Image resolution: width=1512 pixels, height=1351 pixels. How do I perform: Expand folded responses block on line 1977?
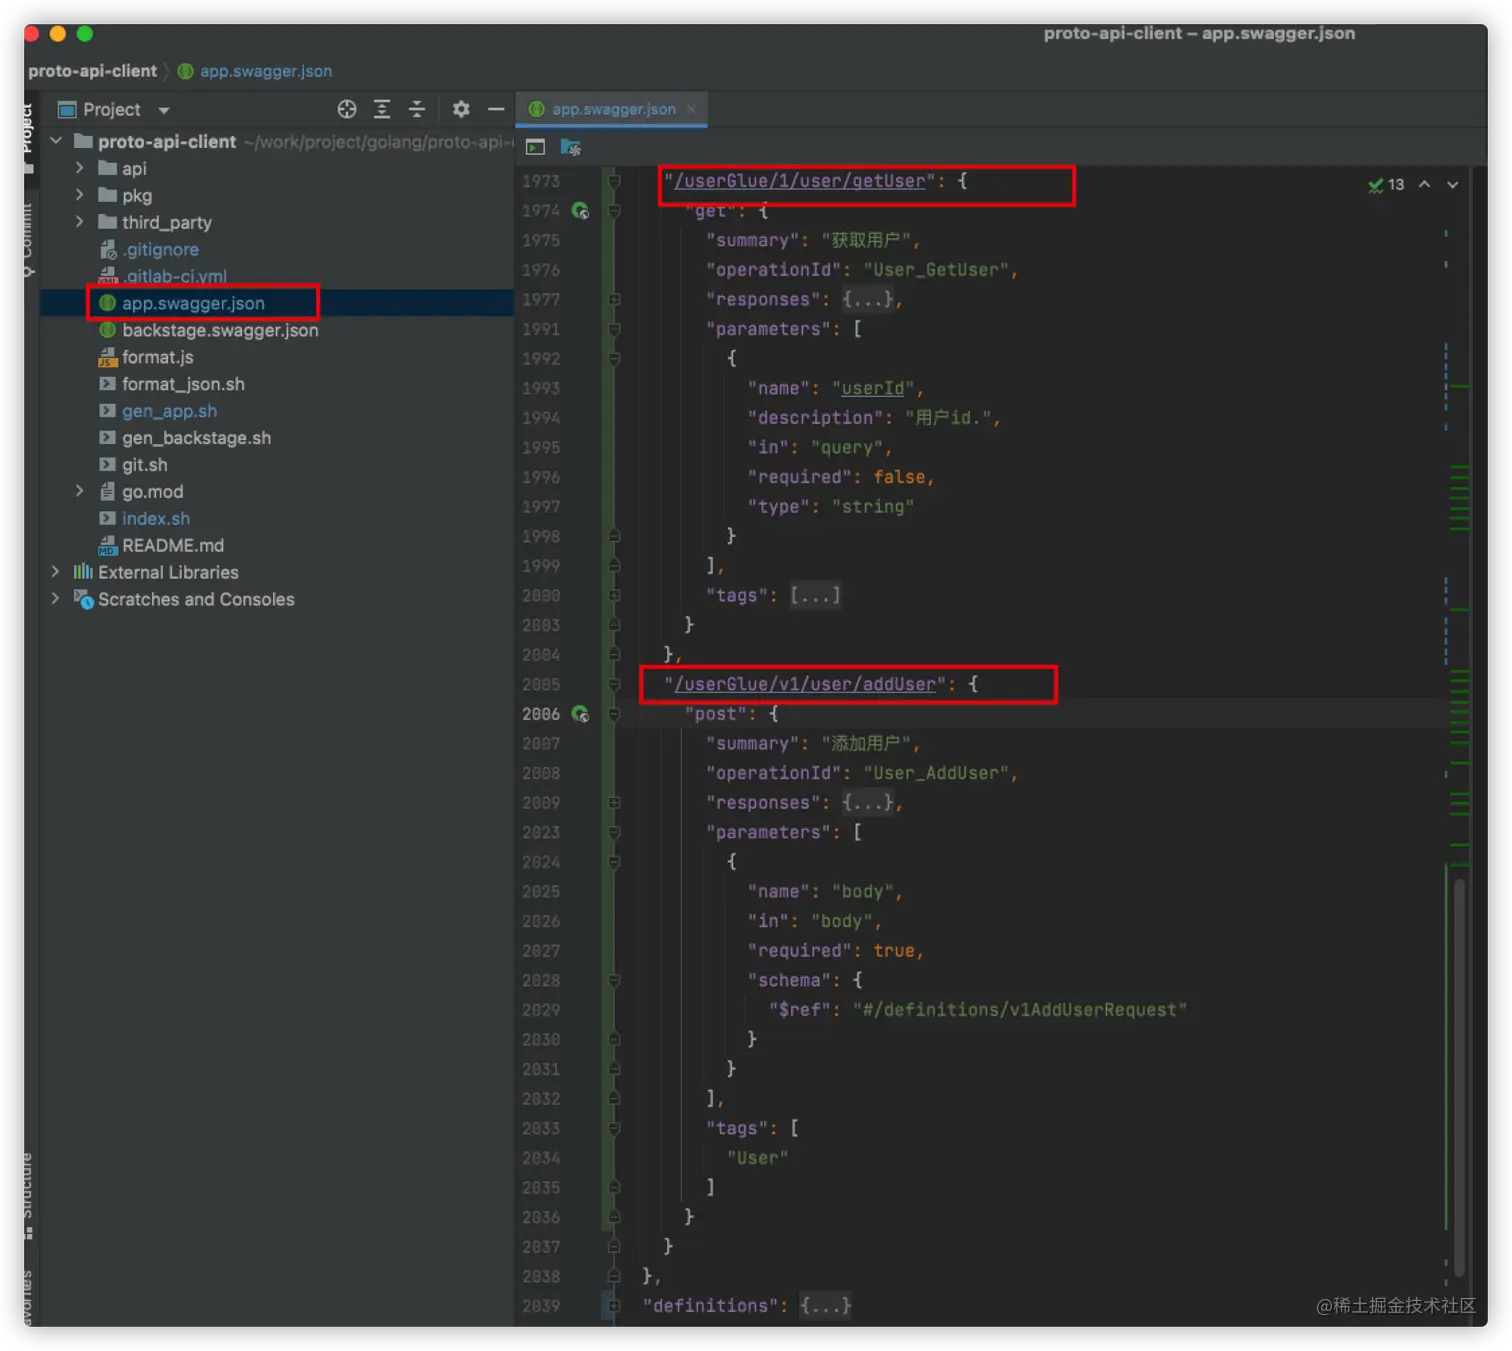click(868, 299)
